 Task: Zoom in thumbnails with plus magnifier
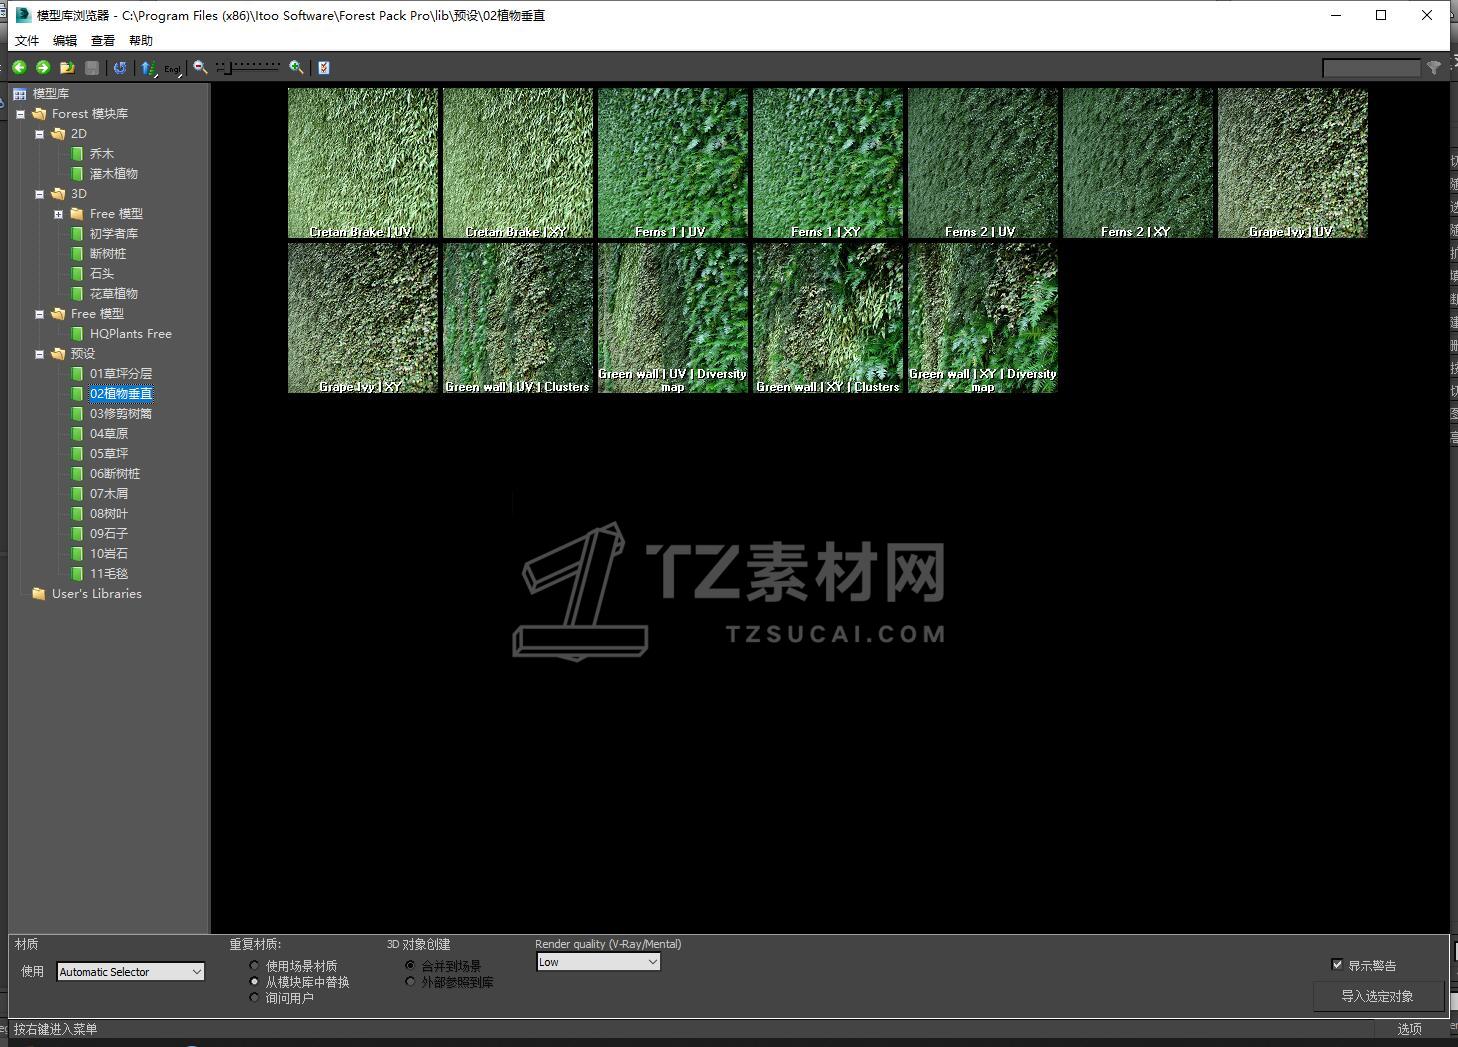(296, 67)
